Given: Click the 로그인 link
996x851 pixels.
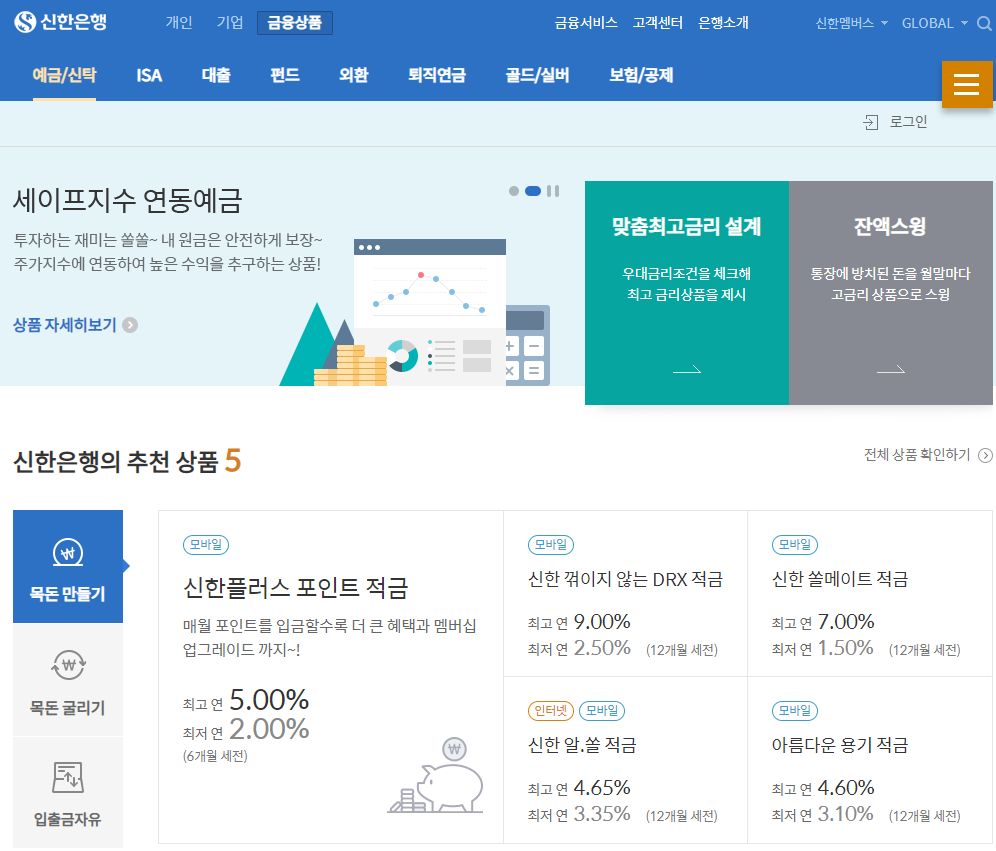Looking at the screenshot, I should 908,122.
